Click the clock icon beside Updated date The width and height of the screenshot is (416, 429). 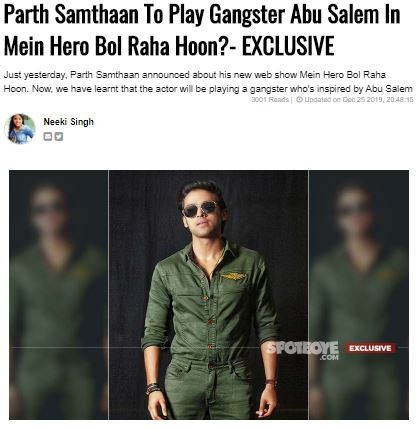[299, 99]
